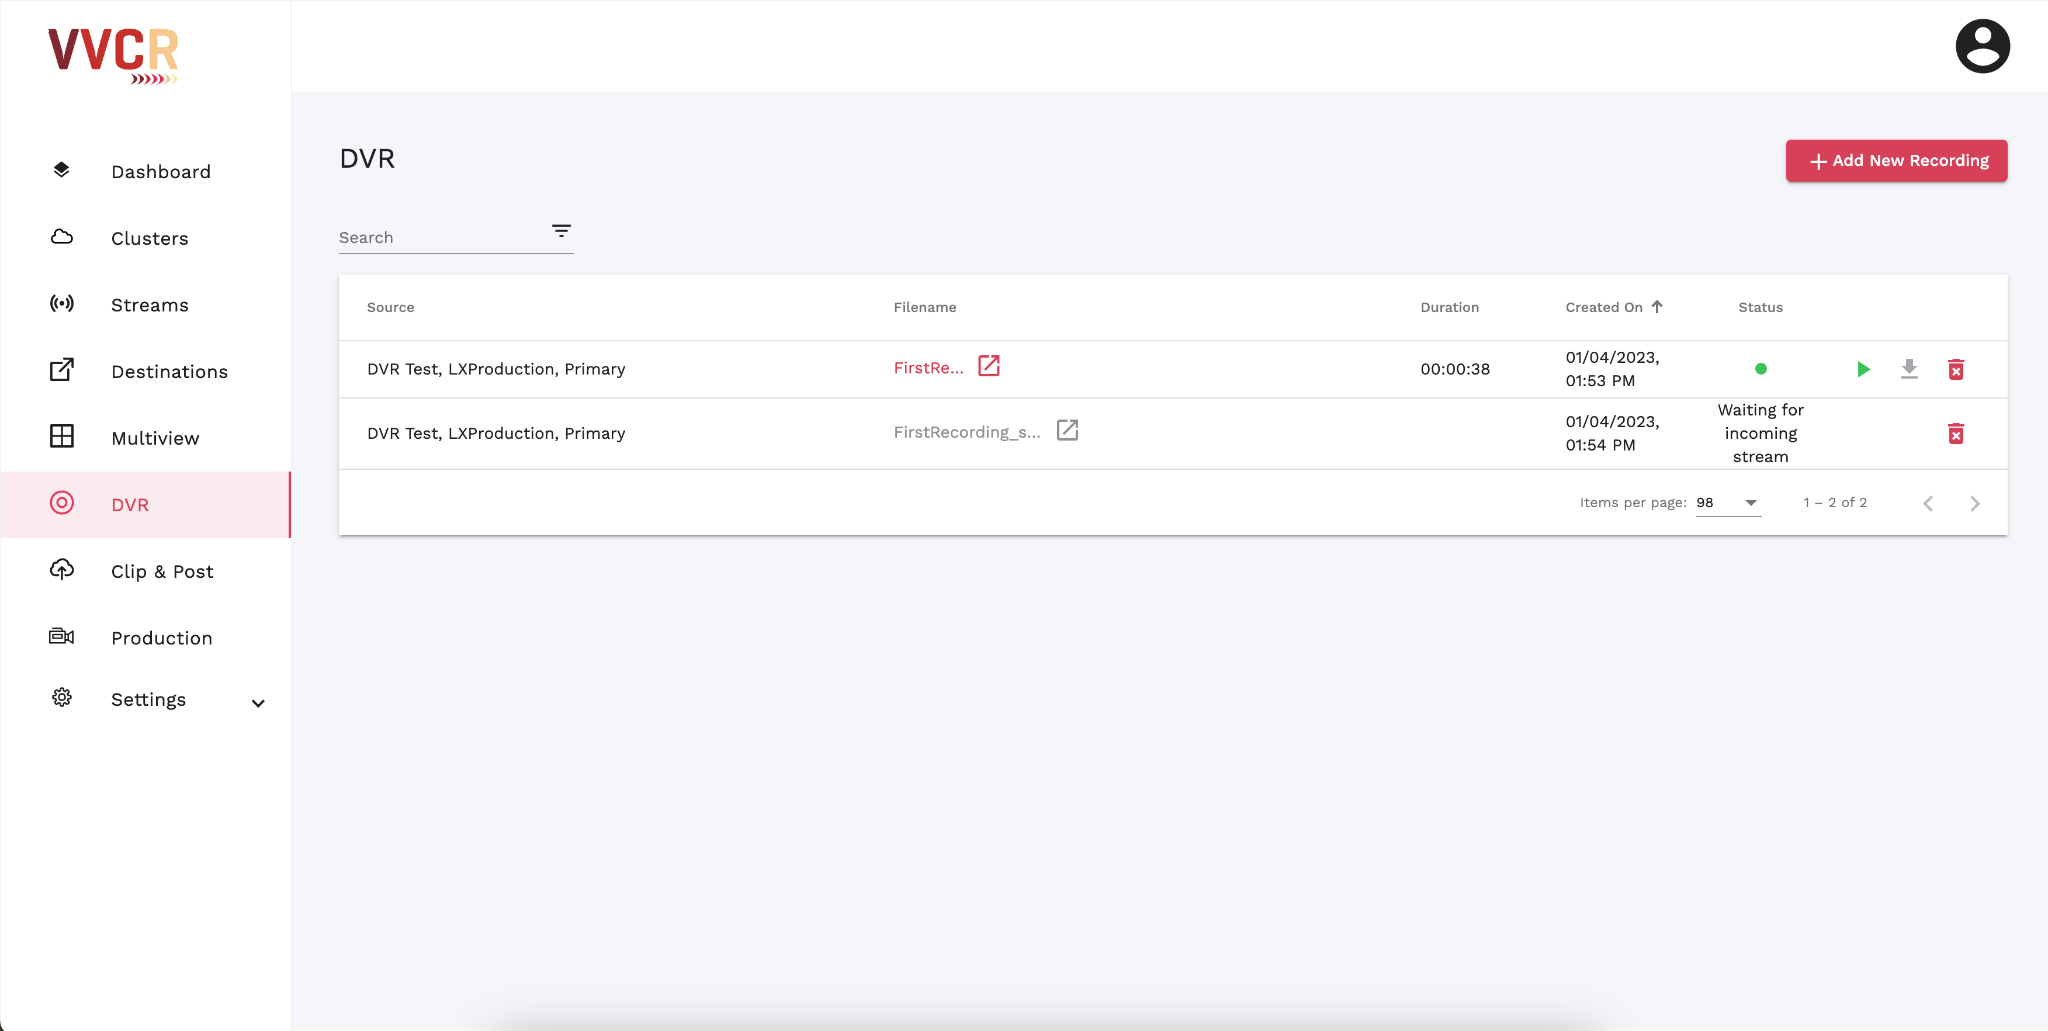
Task: Click the FirstRecording_s... filename
Action: [967, 432]
